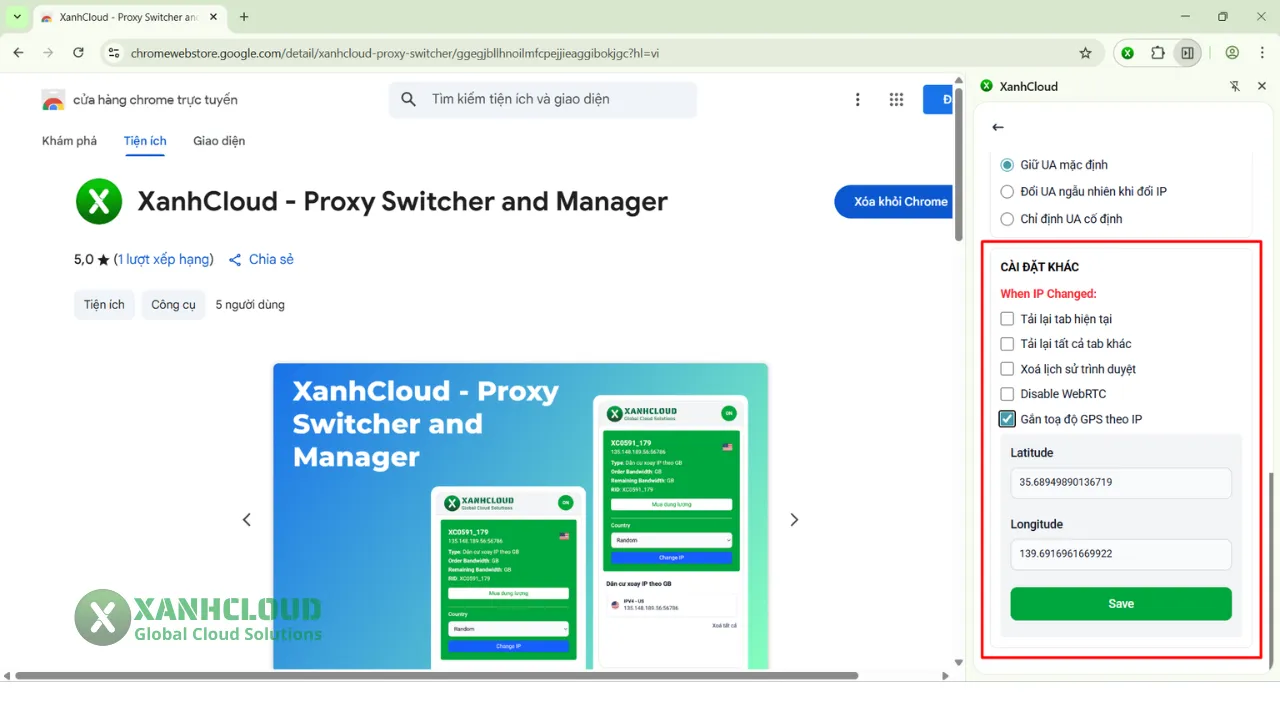The image size is (1280, 720).
Task: Close the XanhCloud side panel
Action: tap(1262, 86)
